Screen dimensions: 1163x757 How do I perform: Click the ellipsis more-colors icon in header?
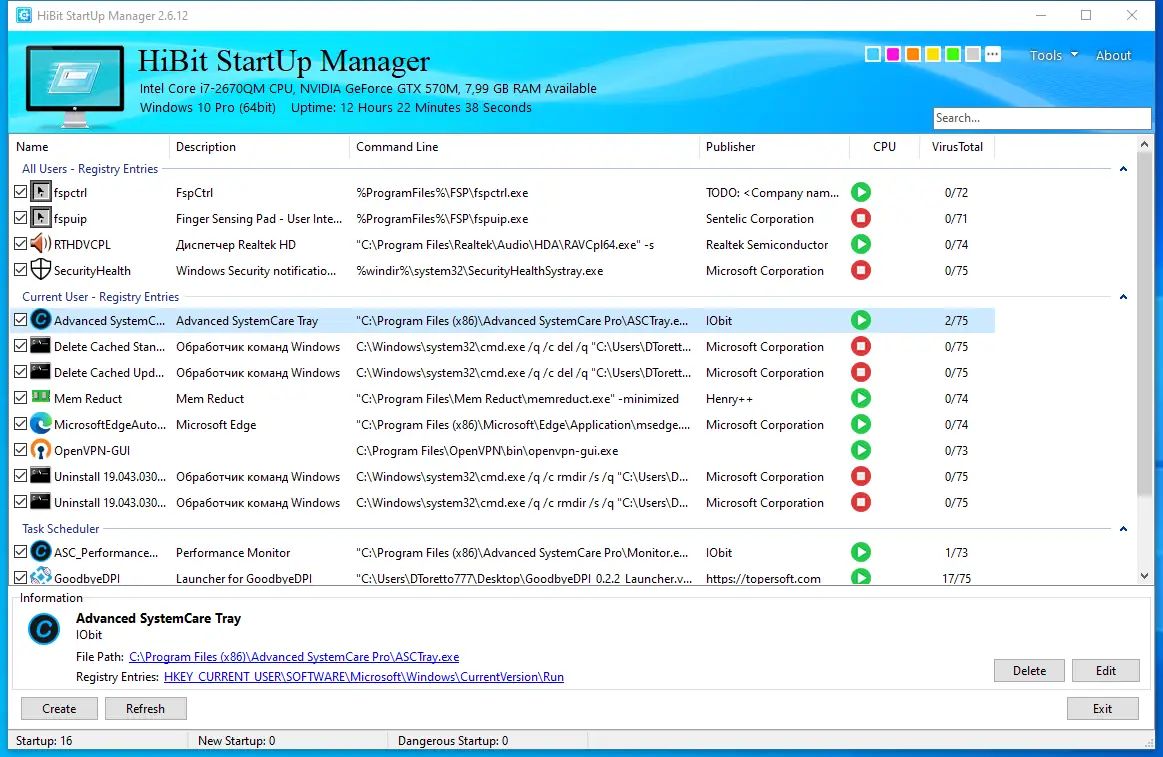992,54
